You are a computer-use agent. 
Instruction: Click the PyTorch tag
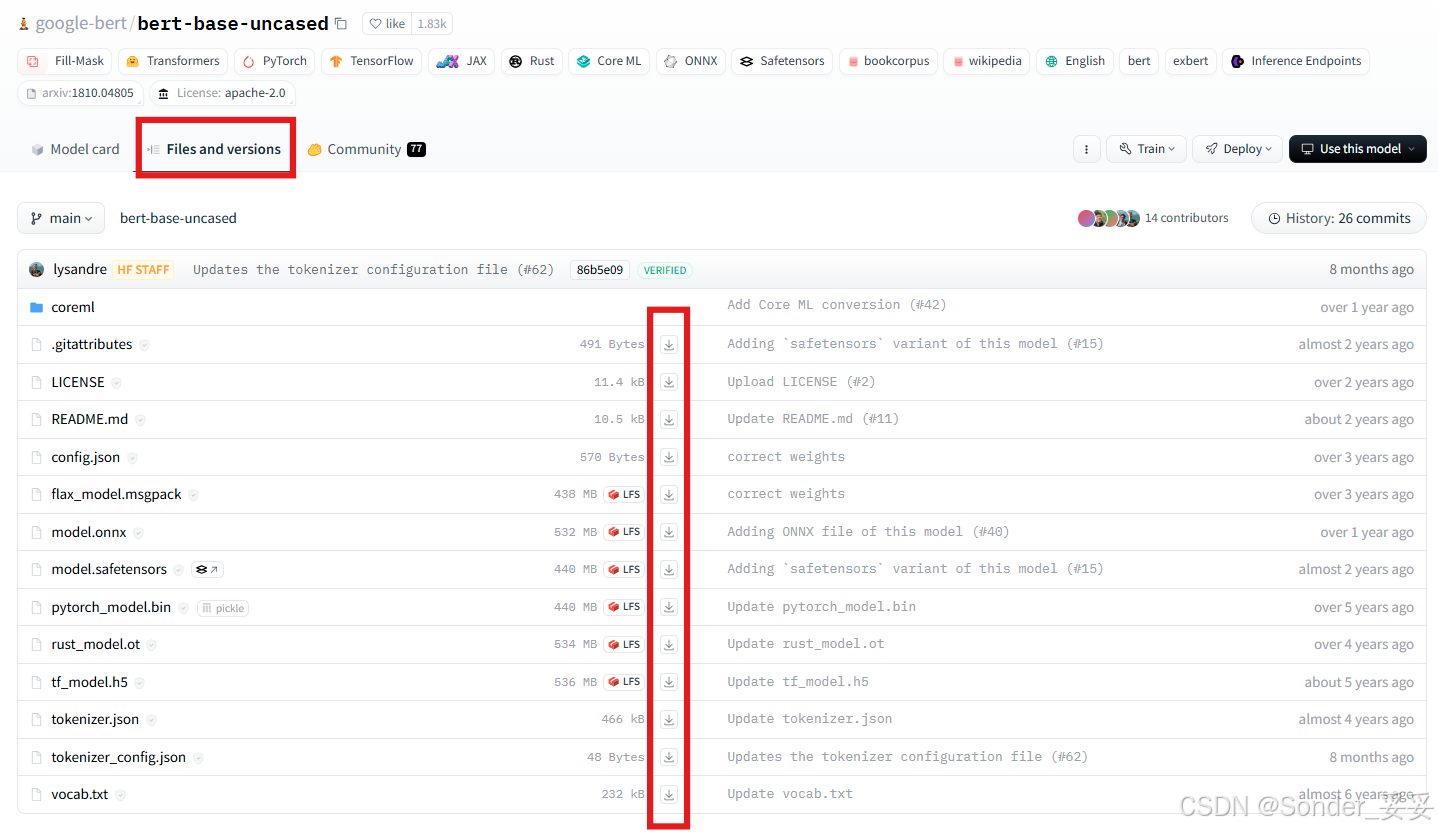(275, 61)
